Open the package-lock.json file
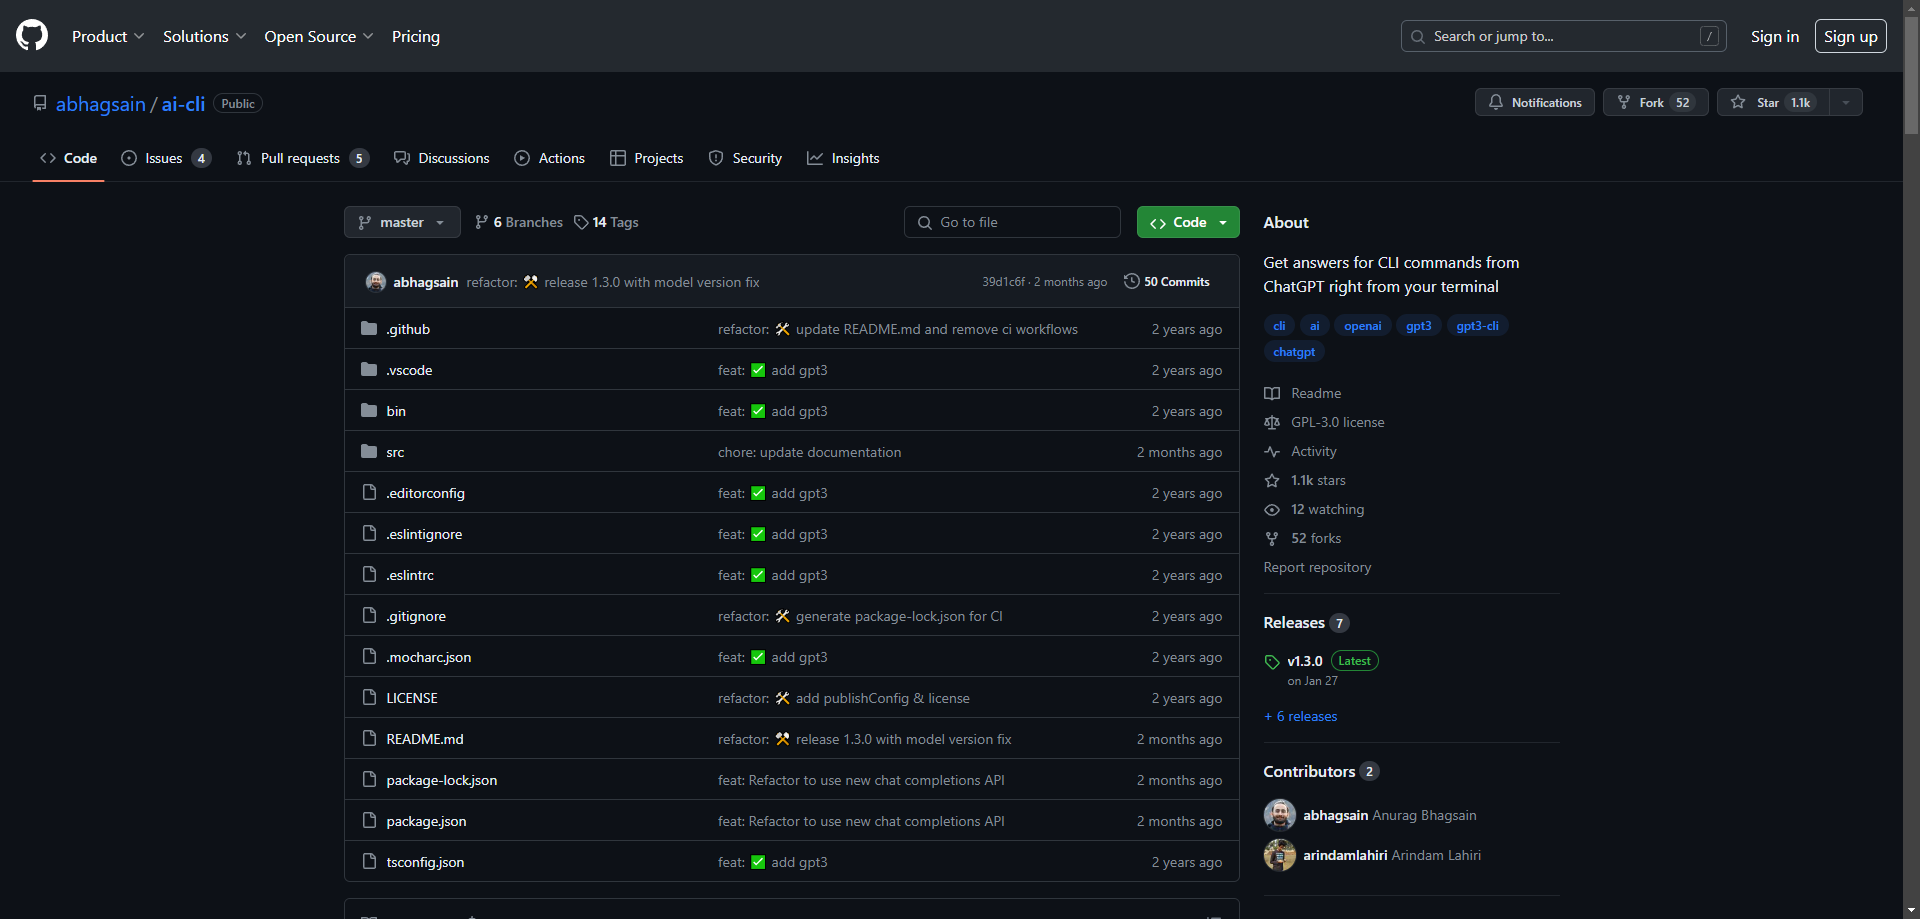Viewport: 1920px width, 919px height. (x=442, y=780)
